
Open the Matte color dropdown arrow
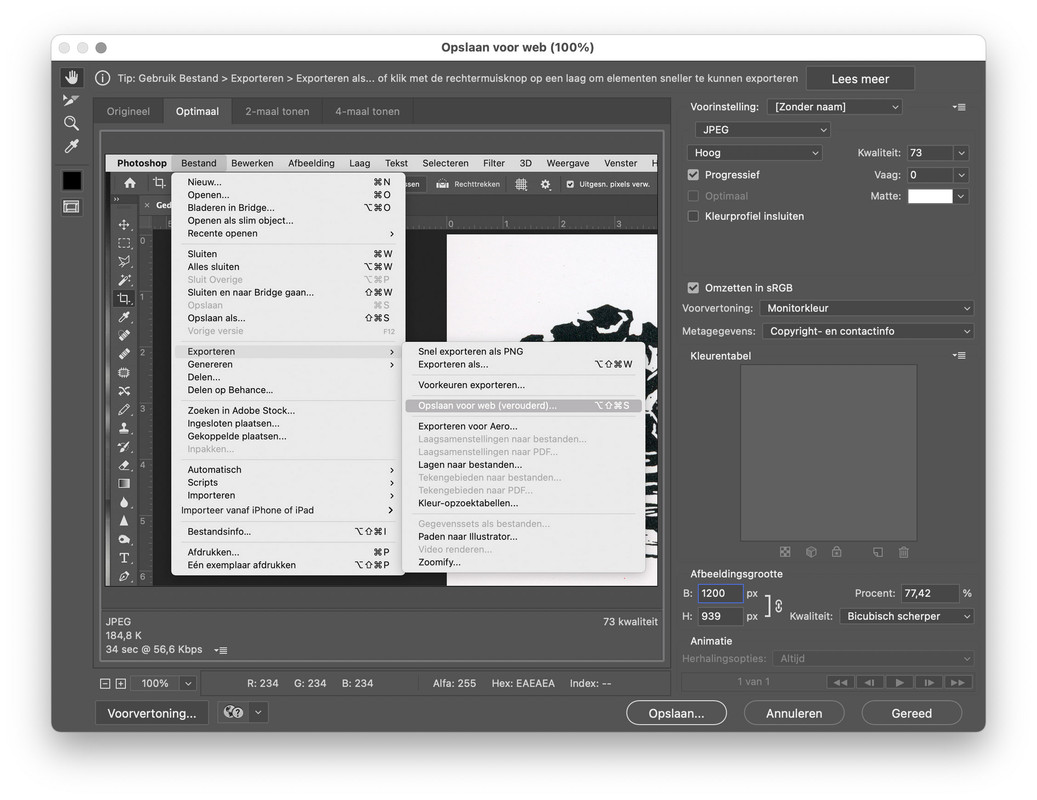tap(962, 196)
